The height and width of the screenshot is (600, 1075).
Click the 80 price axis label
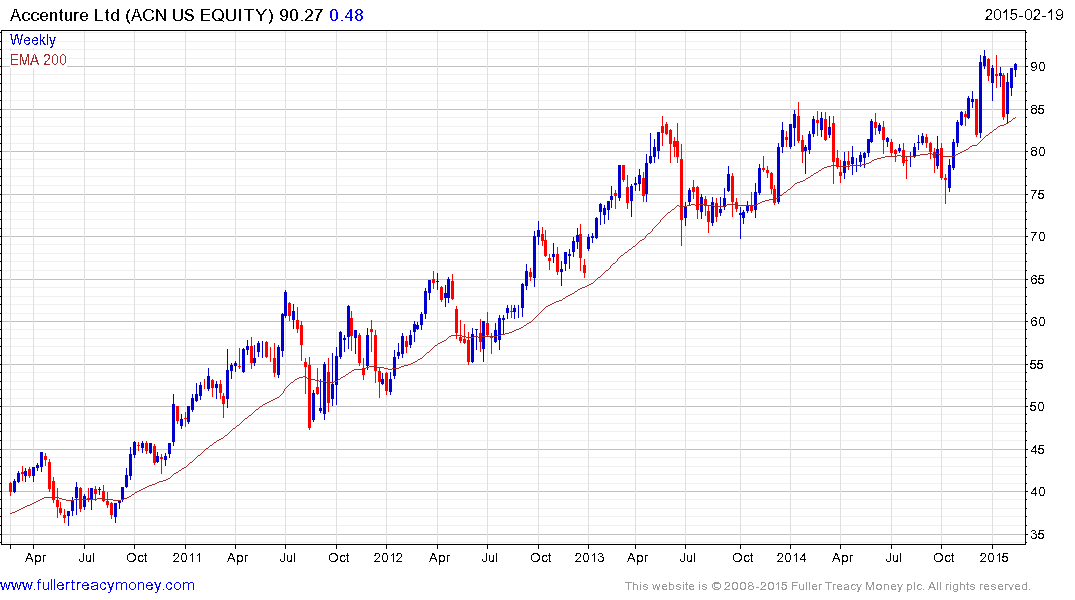click(1038, 152)
